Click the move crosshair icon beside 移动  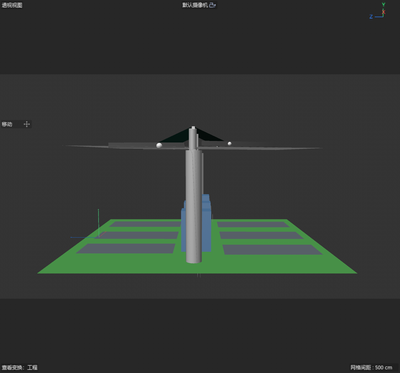[x=27, y=124]
